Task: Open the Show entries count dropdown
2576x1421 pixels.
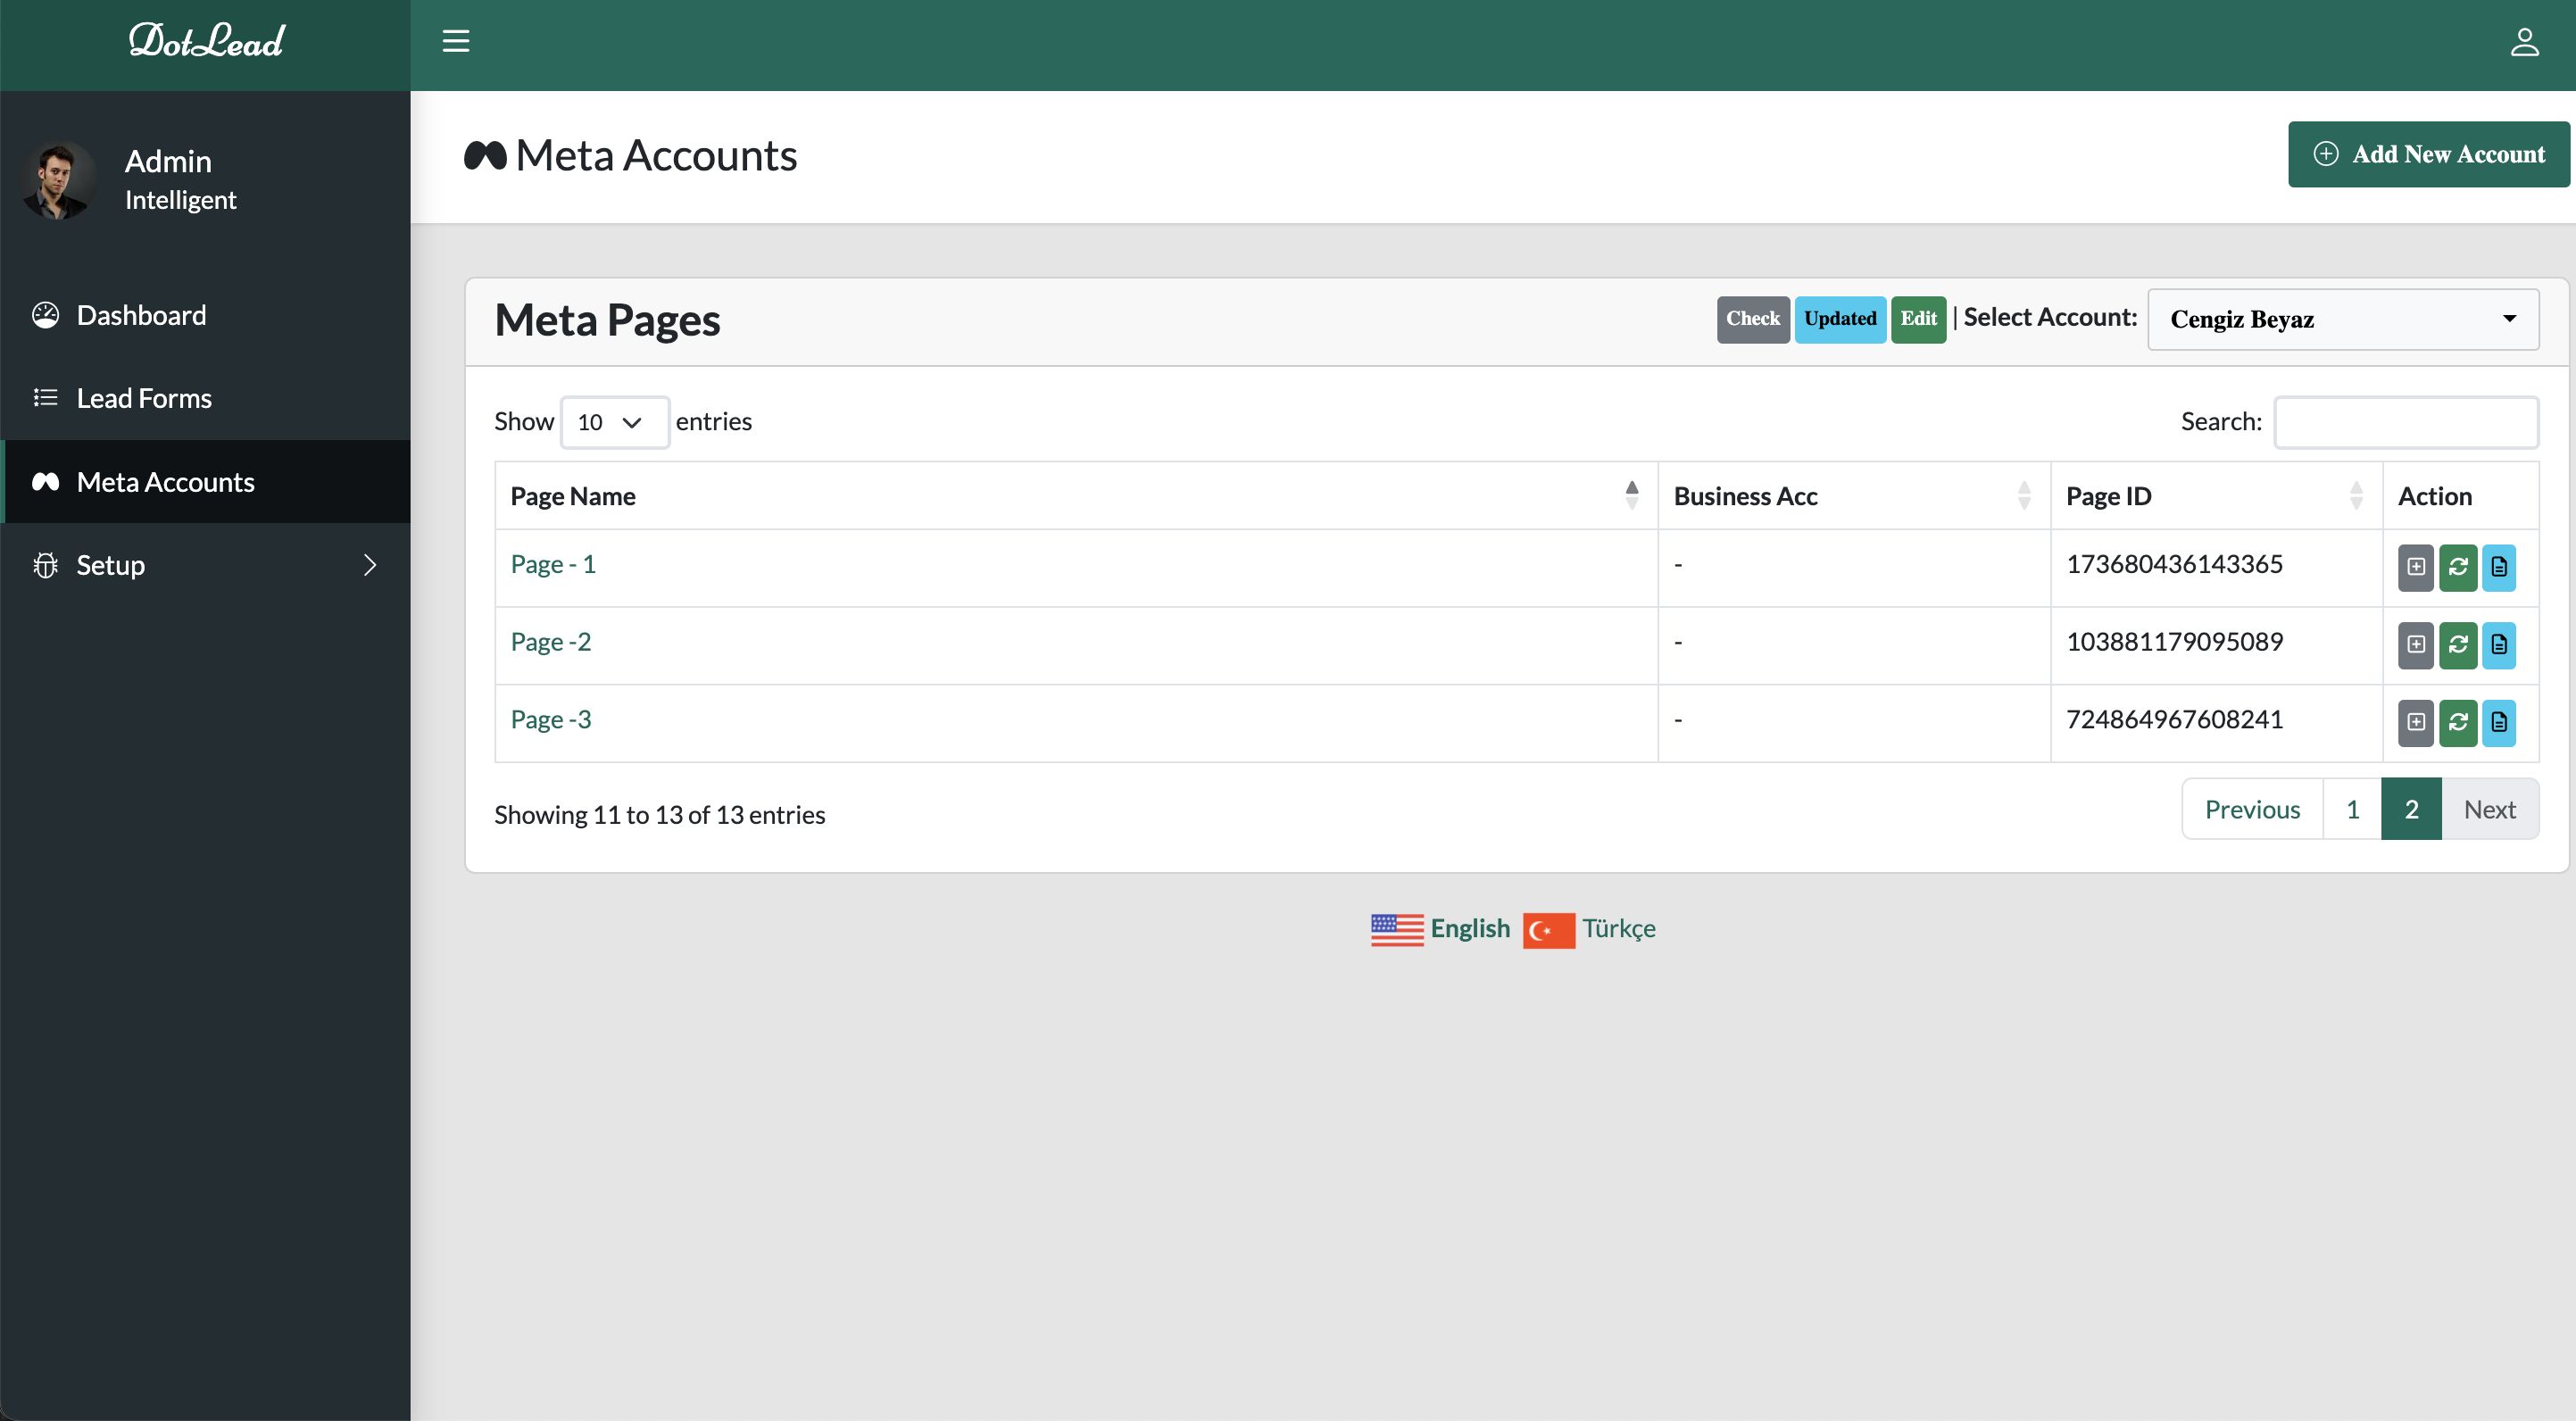Action: coord(613,422)
